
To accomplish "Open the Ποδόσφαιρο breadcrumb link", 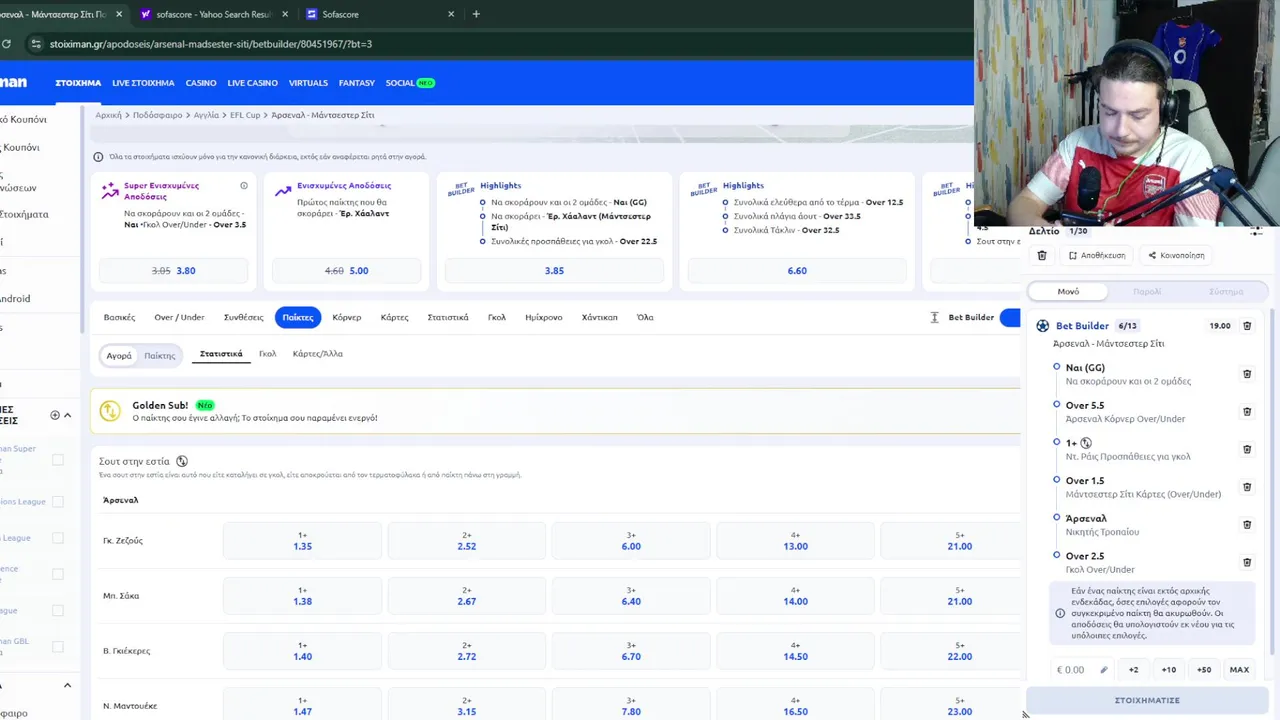I will (x=158, y=115).
